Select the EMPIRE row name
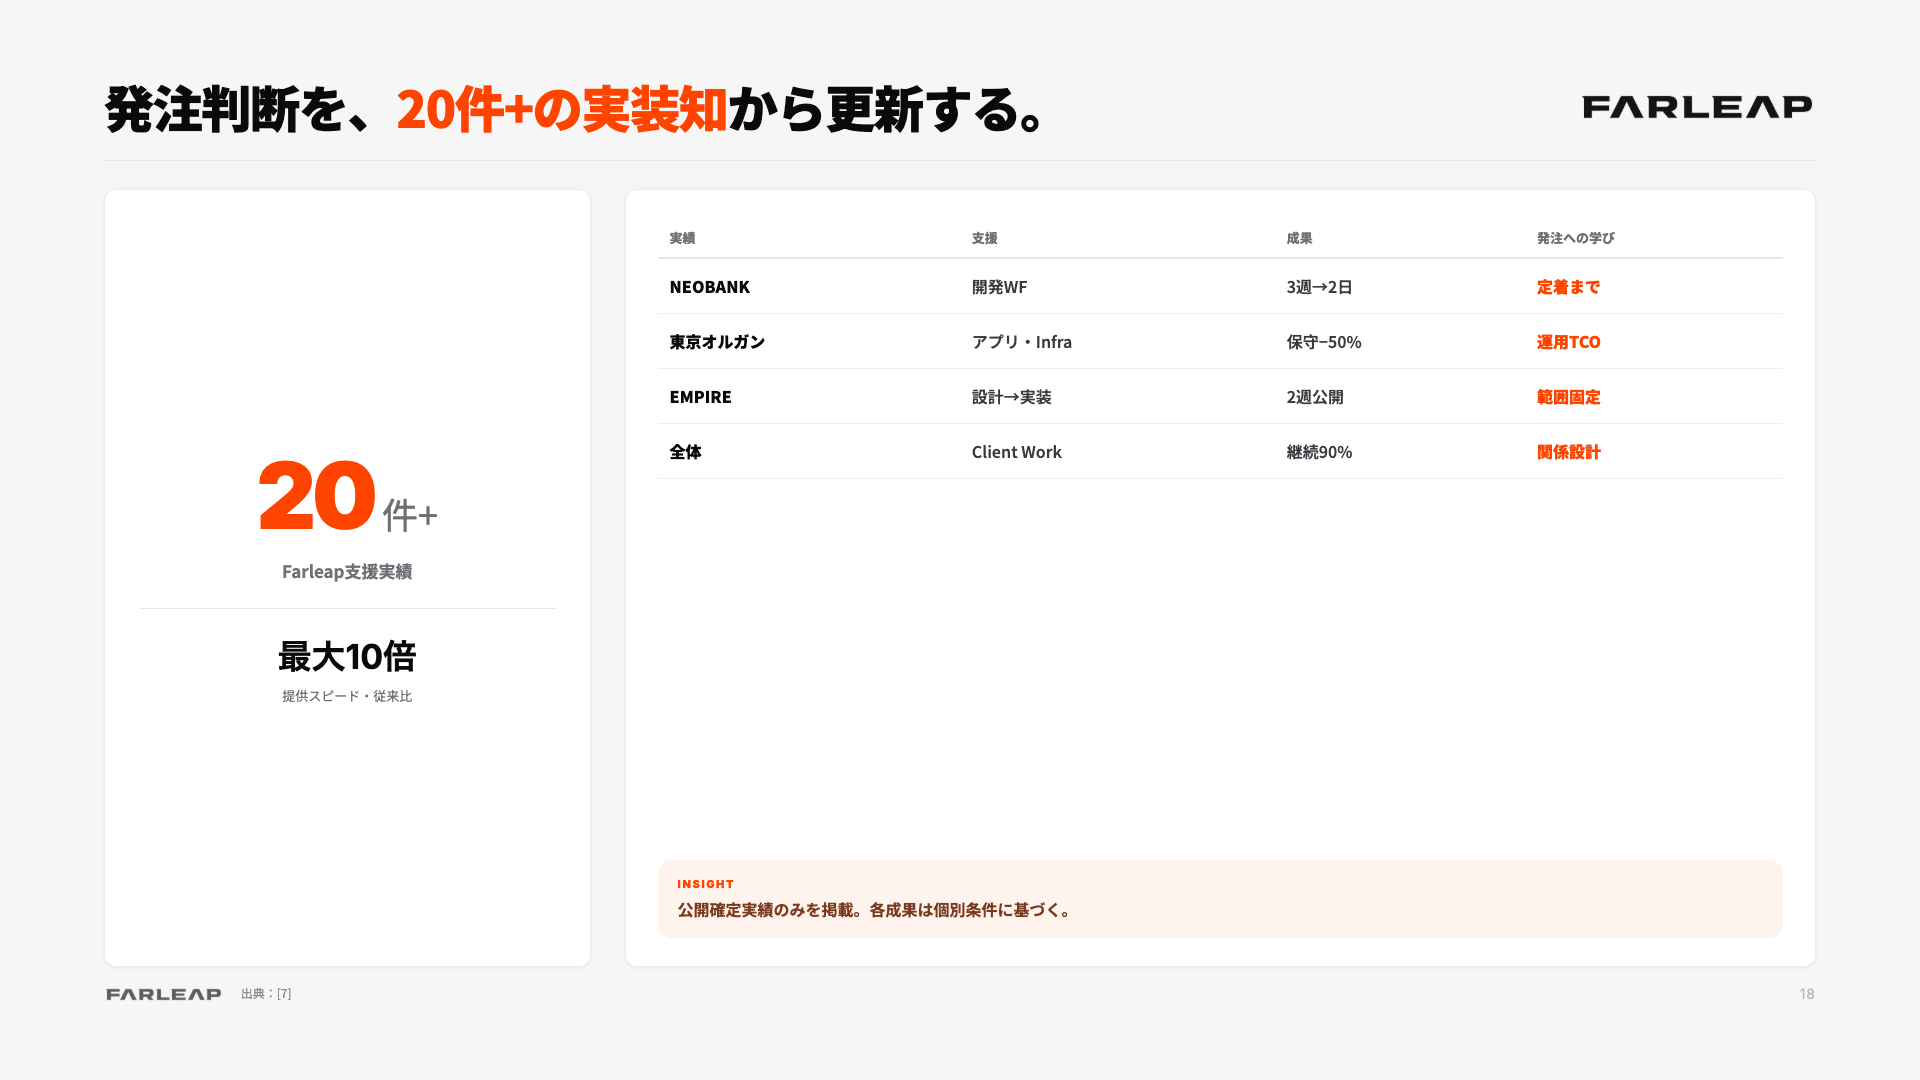Screen dimensions: 1920x1080 coord(701,397)
